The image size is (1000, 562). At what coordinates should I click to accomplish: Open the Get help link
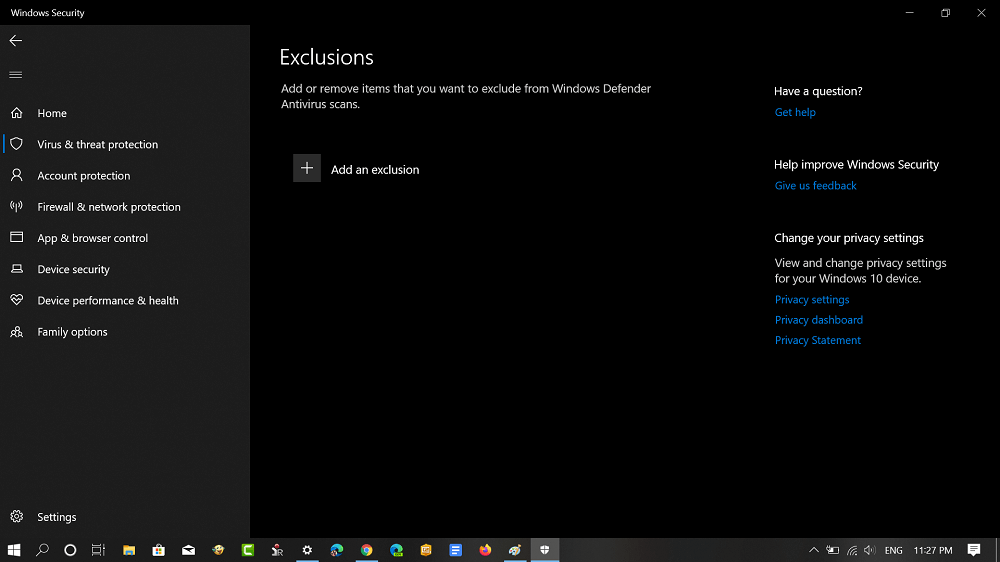tap(795, 112)
